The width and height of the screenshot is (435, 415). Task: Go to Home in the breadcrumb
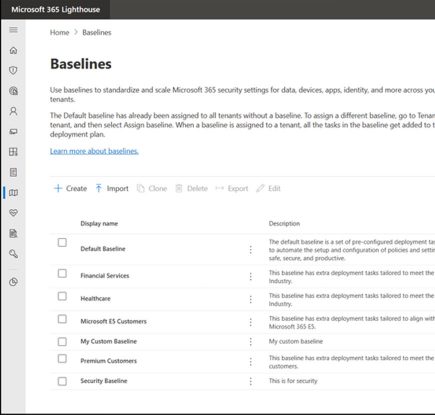point(59,32)
